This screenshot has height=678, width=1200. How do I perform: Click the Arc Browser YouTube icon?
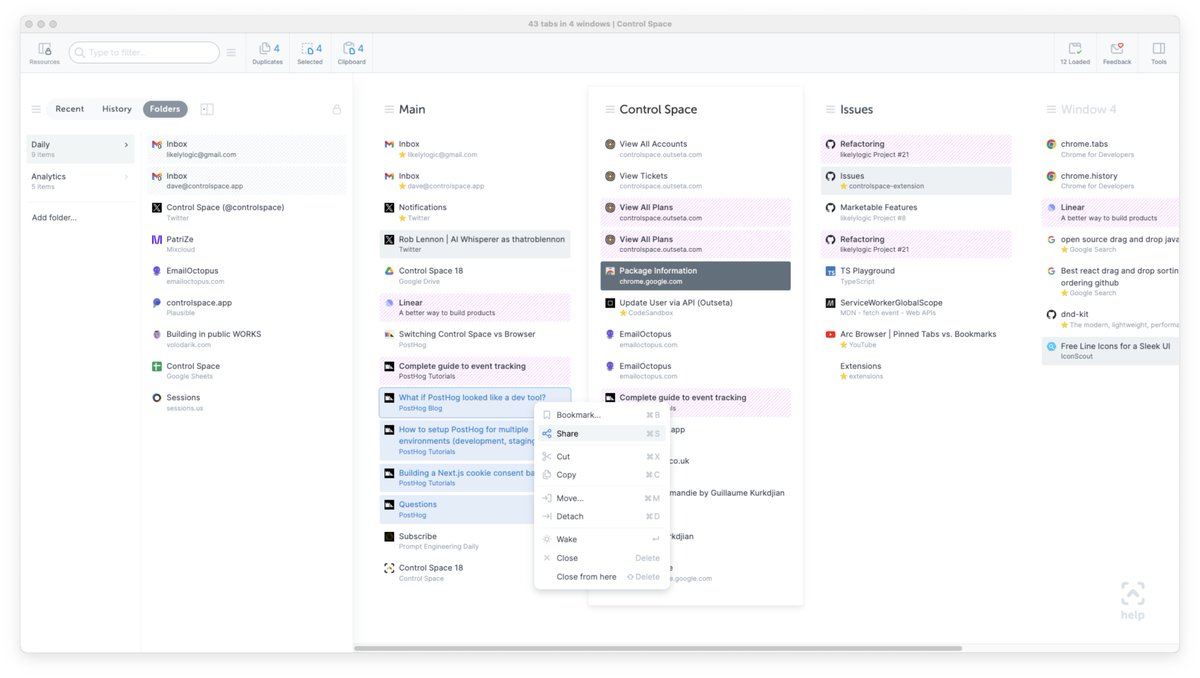pyautogui.click(x=830, y=335)
